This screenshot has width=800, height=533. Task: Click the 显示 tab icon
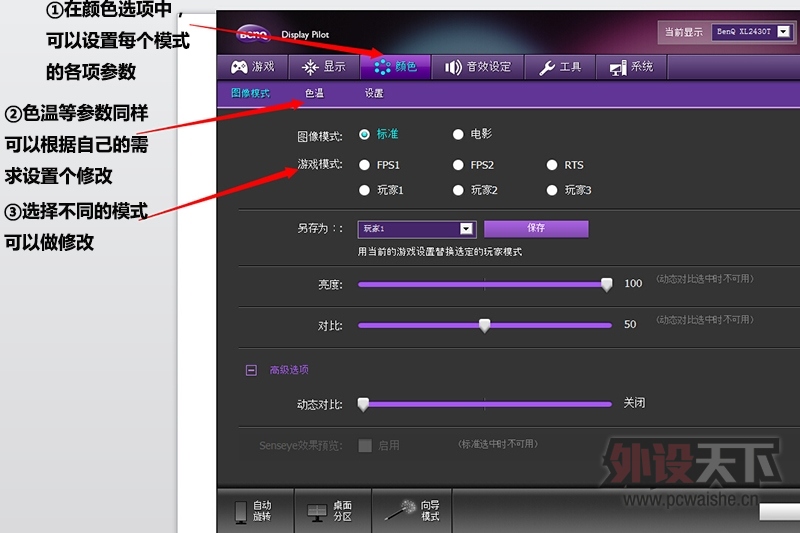pos(310,67)
